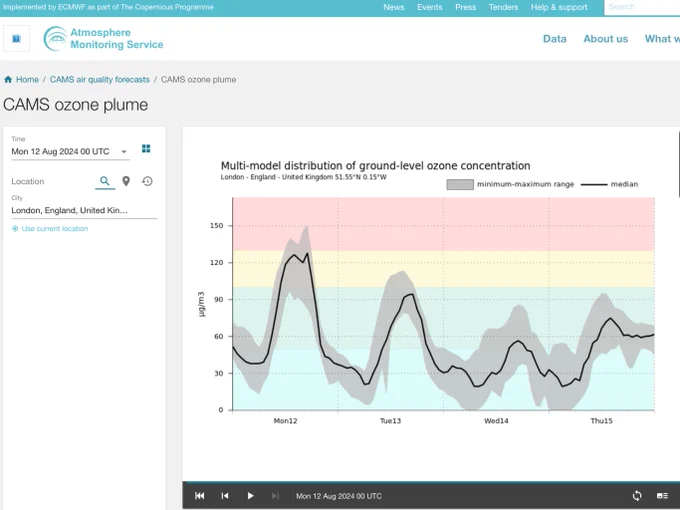Click the small square icon left of logo
The width and height of the screenshot is (680, 510).
(16, 39)
